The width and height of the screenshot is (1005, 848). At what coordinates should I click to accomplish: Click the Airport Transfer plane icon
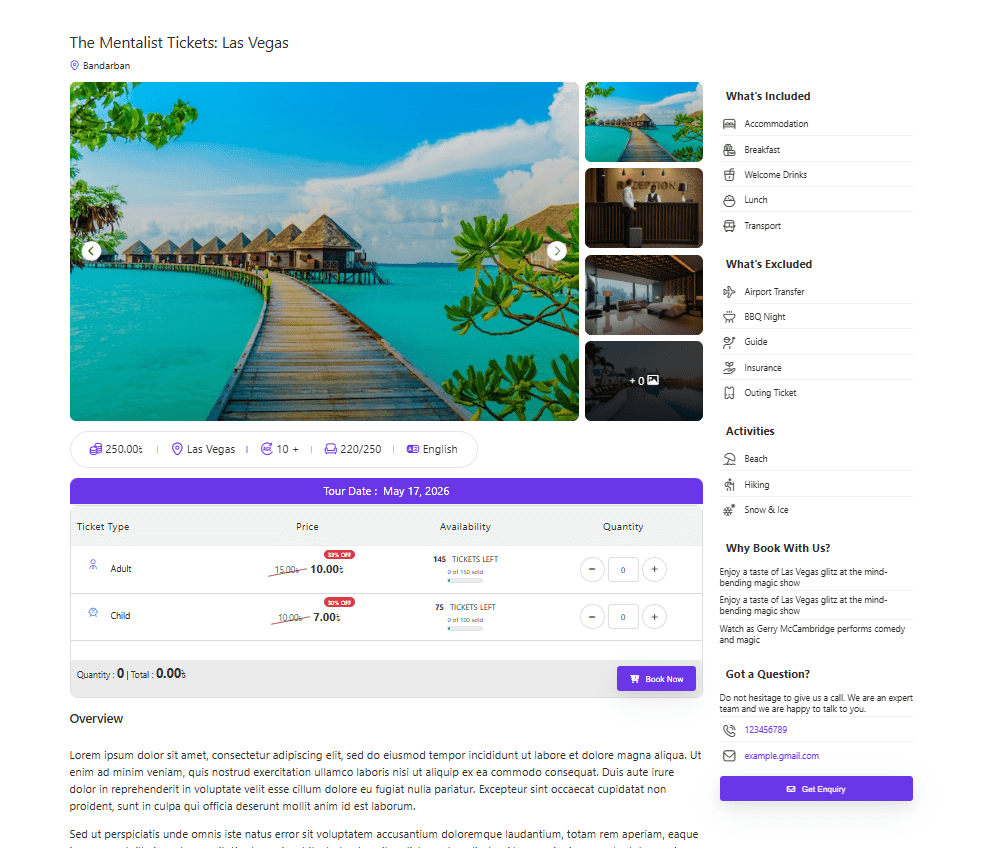(729, 292)
